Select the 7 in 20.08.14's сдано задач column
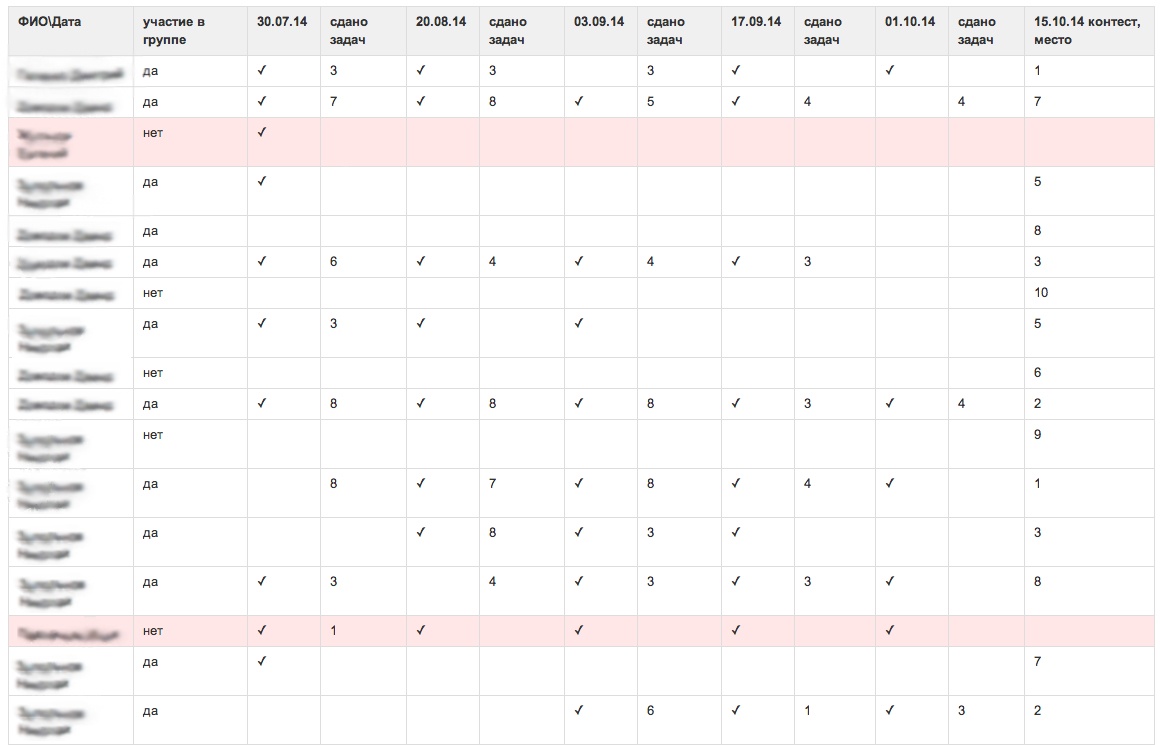The image size is (1160, 745). 492,484
